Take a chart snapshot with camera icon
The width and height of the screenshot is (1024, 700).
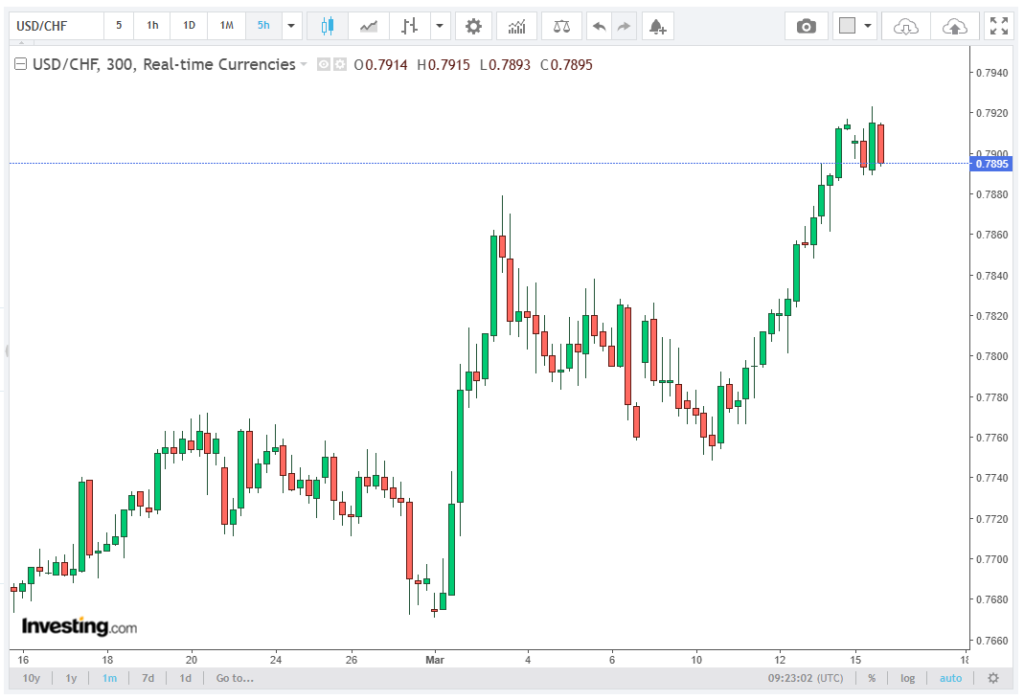point(806,26)
